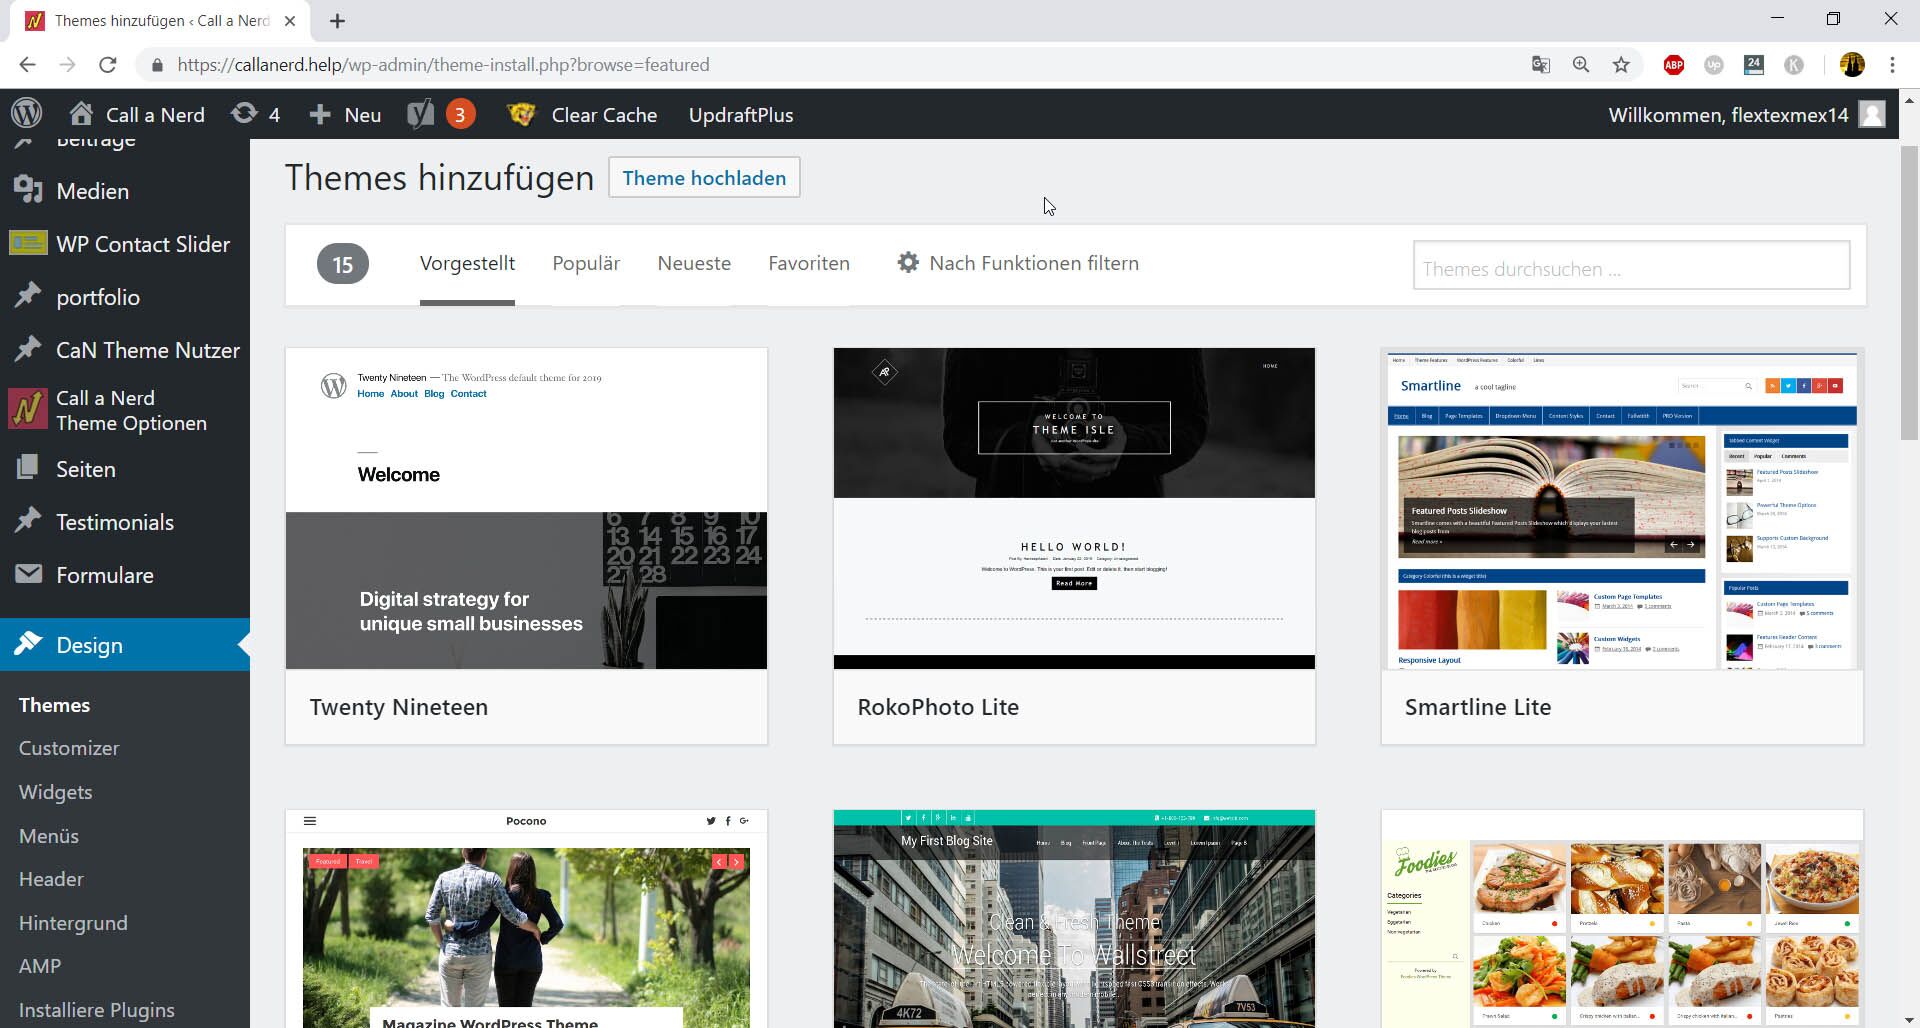
Task: Open the Header submenu item
Action: [51, 879]
